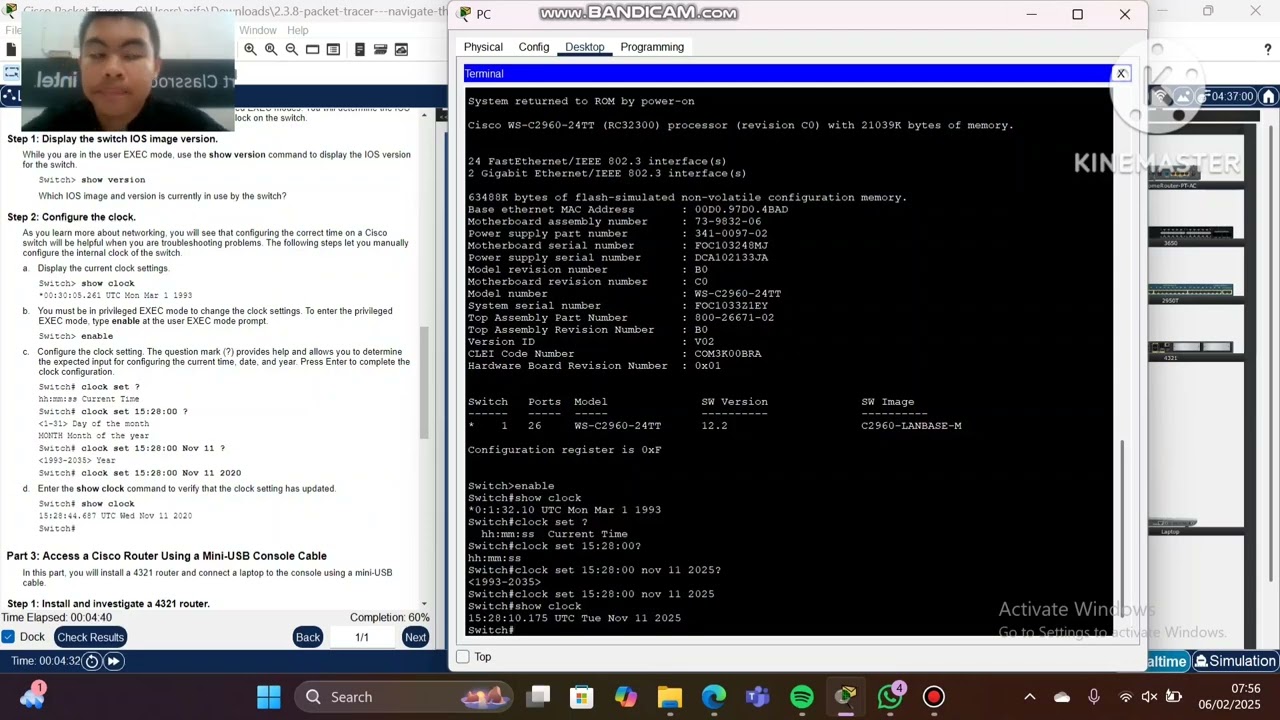Click the Time Elapsed: 00:04:40 text
The height and width of the screenshot is (720, 1280).
point(56,618)
